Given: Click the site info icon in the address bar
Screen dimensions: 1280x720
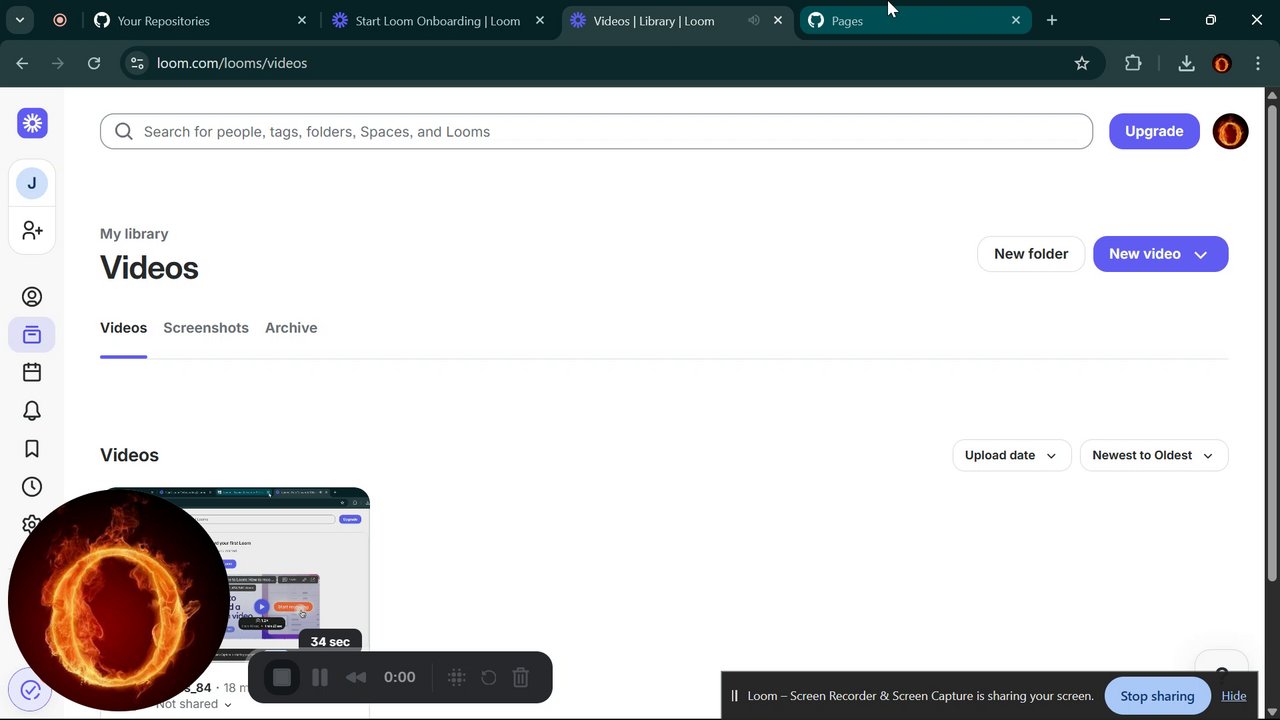Looking at the screenshot, I should click(x=138, y=63).
